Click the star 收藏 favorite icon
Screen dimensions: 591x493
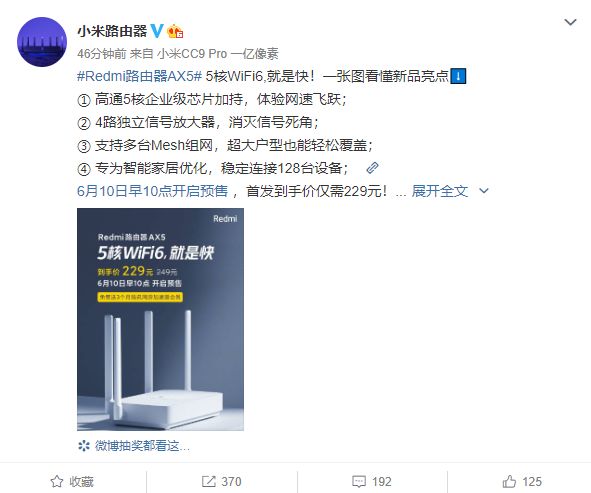pos(57,481)
